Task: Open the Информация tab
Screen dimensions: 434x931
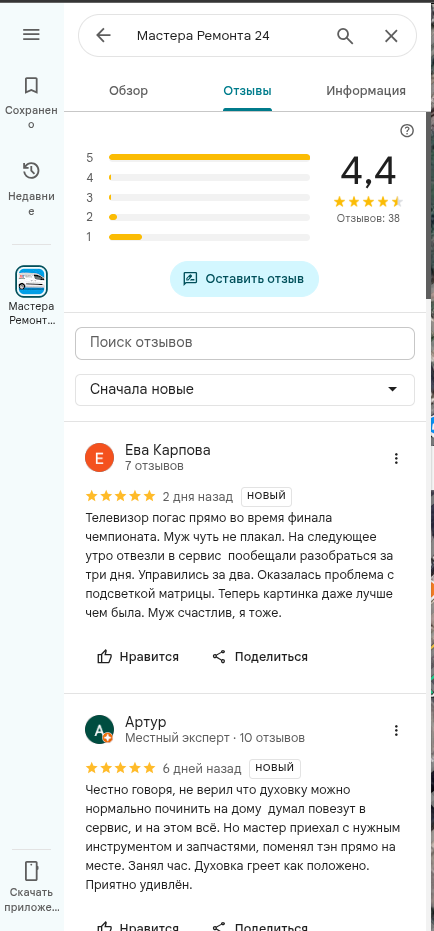Action: (x=366, y=91)
